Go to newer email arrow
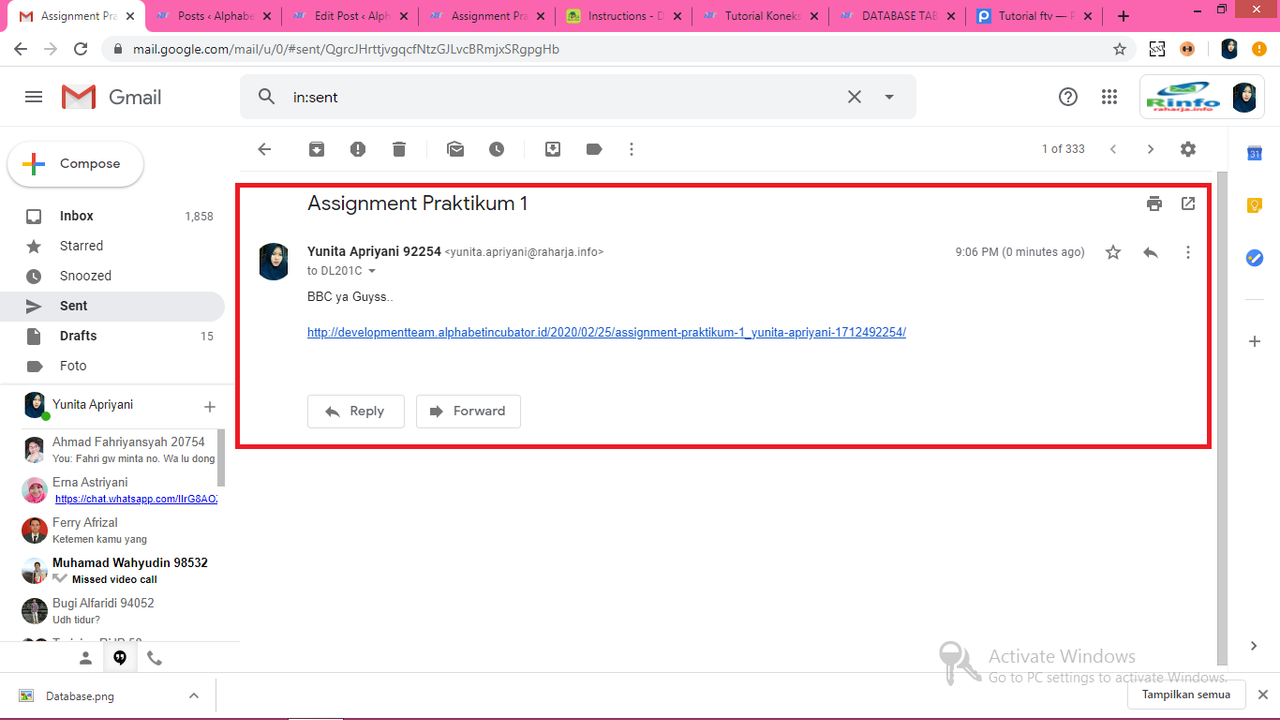The width and height of the screenshot is (1280, 720). click(x=1113, y=149)
